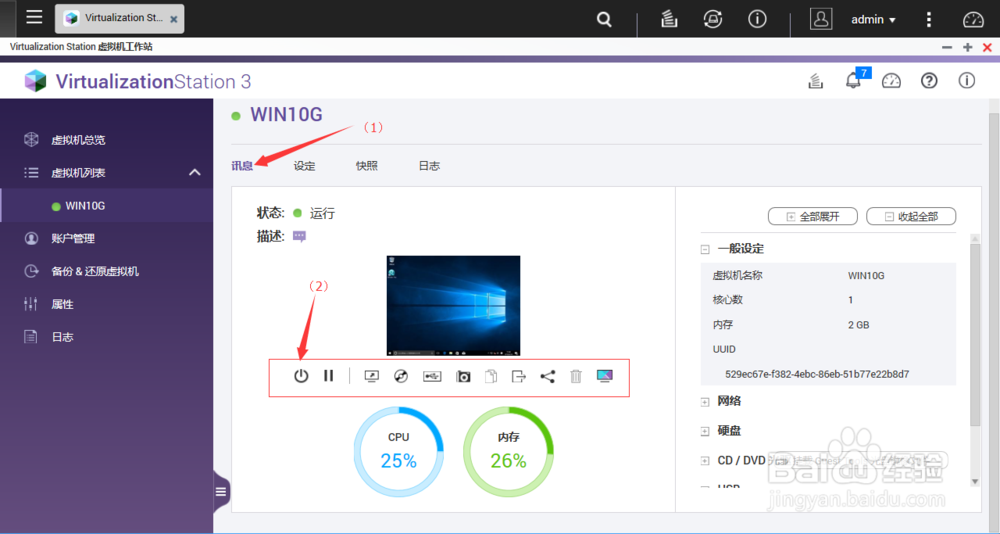Viewport: 1000px width, 534px height.
Task: Collapse the 虚拟机列表 chevron
Action: click(x=195, y=172)
